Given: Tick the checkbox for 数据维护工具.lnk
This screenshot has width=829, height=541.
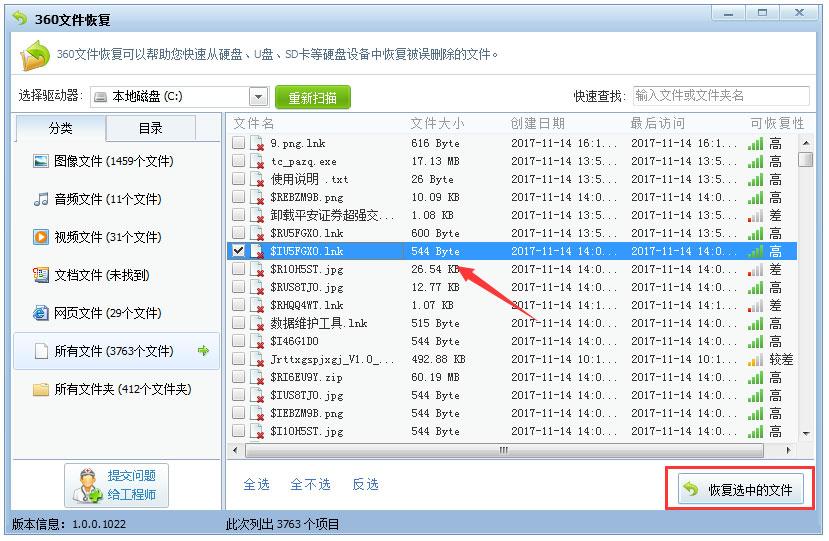Looking at the screenshot, I should [x=238, y=323].
